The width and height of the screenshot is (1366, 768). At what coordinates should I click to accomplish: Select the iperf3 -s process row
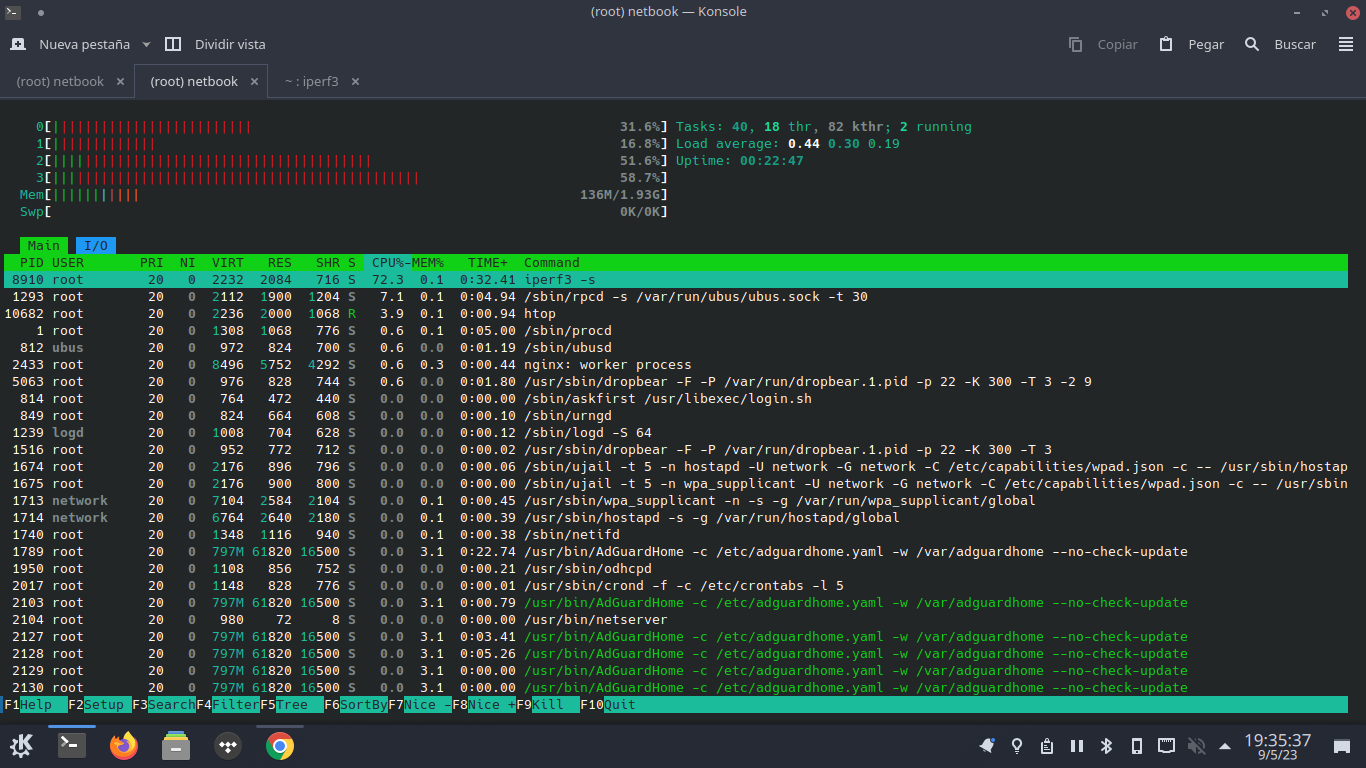click(x=676, y=279)
